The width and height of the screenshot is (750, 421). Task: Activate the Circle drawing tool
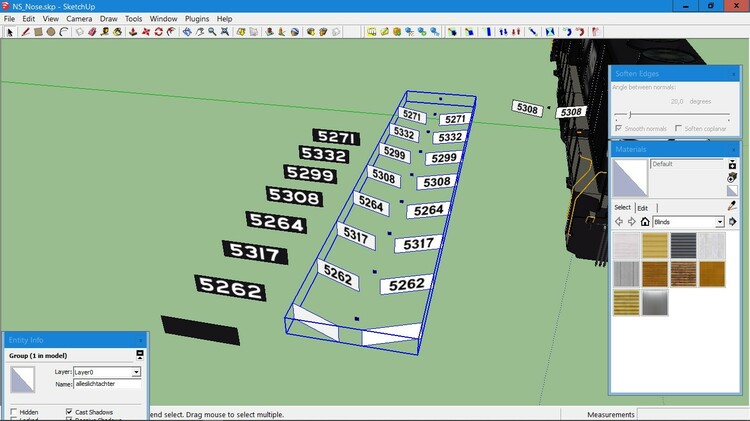(x=51, y=32)
